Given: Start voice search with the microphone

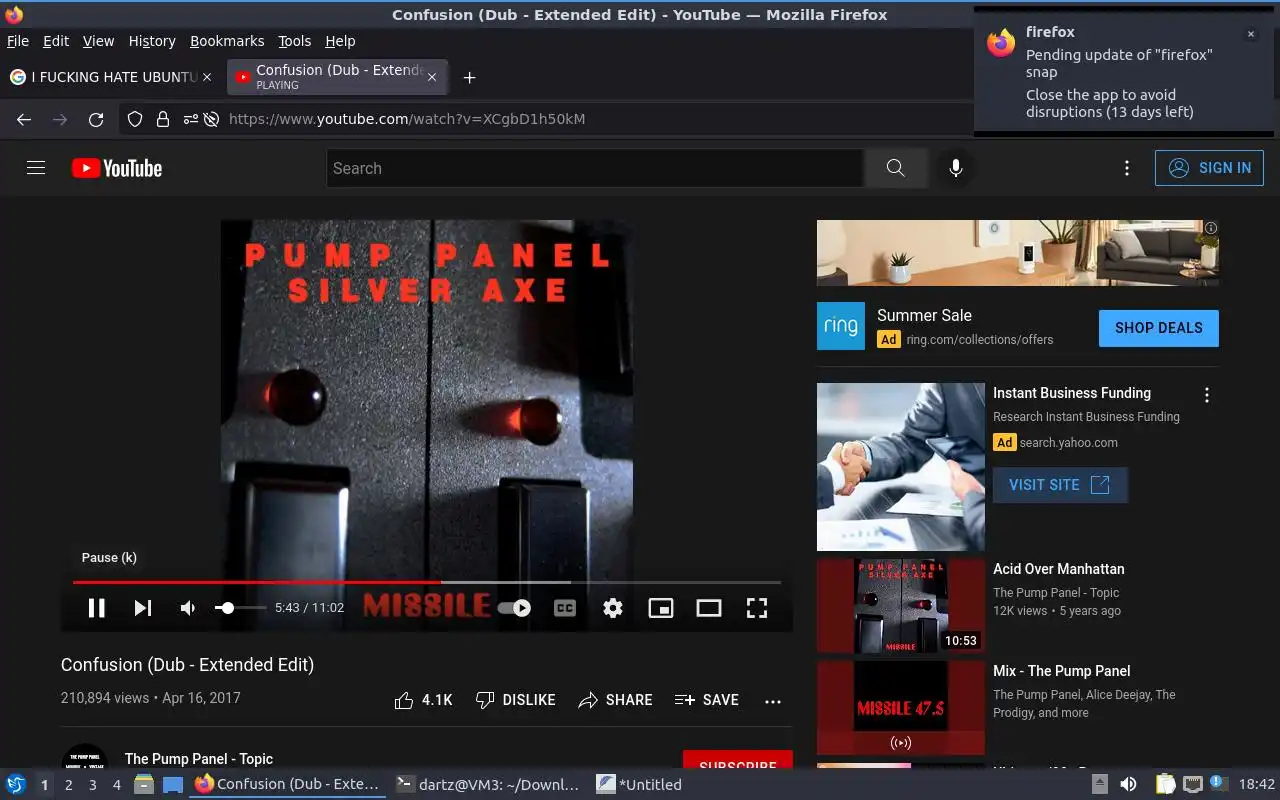Looking at the screenshot, I should pyautogui.click(x=956, y=168).
